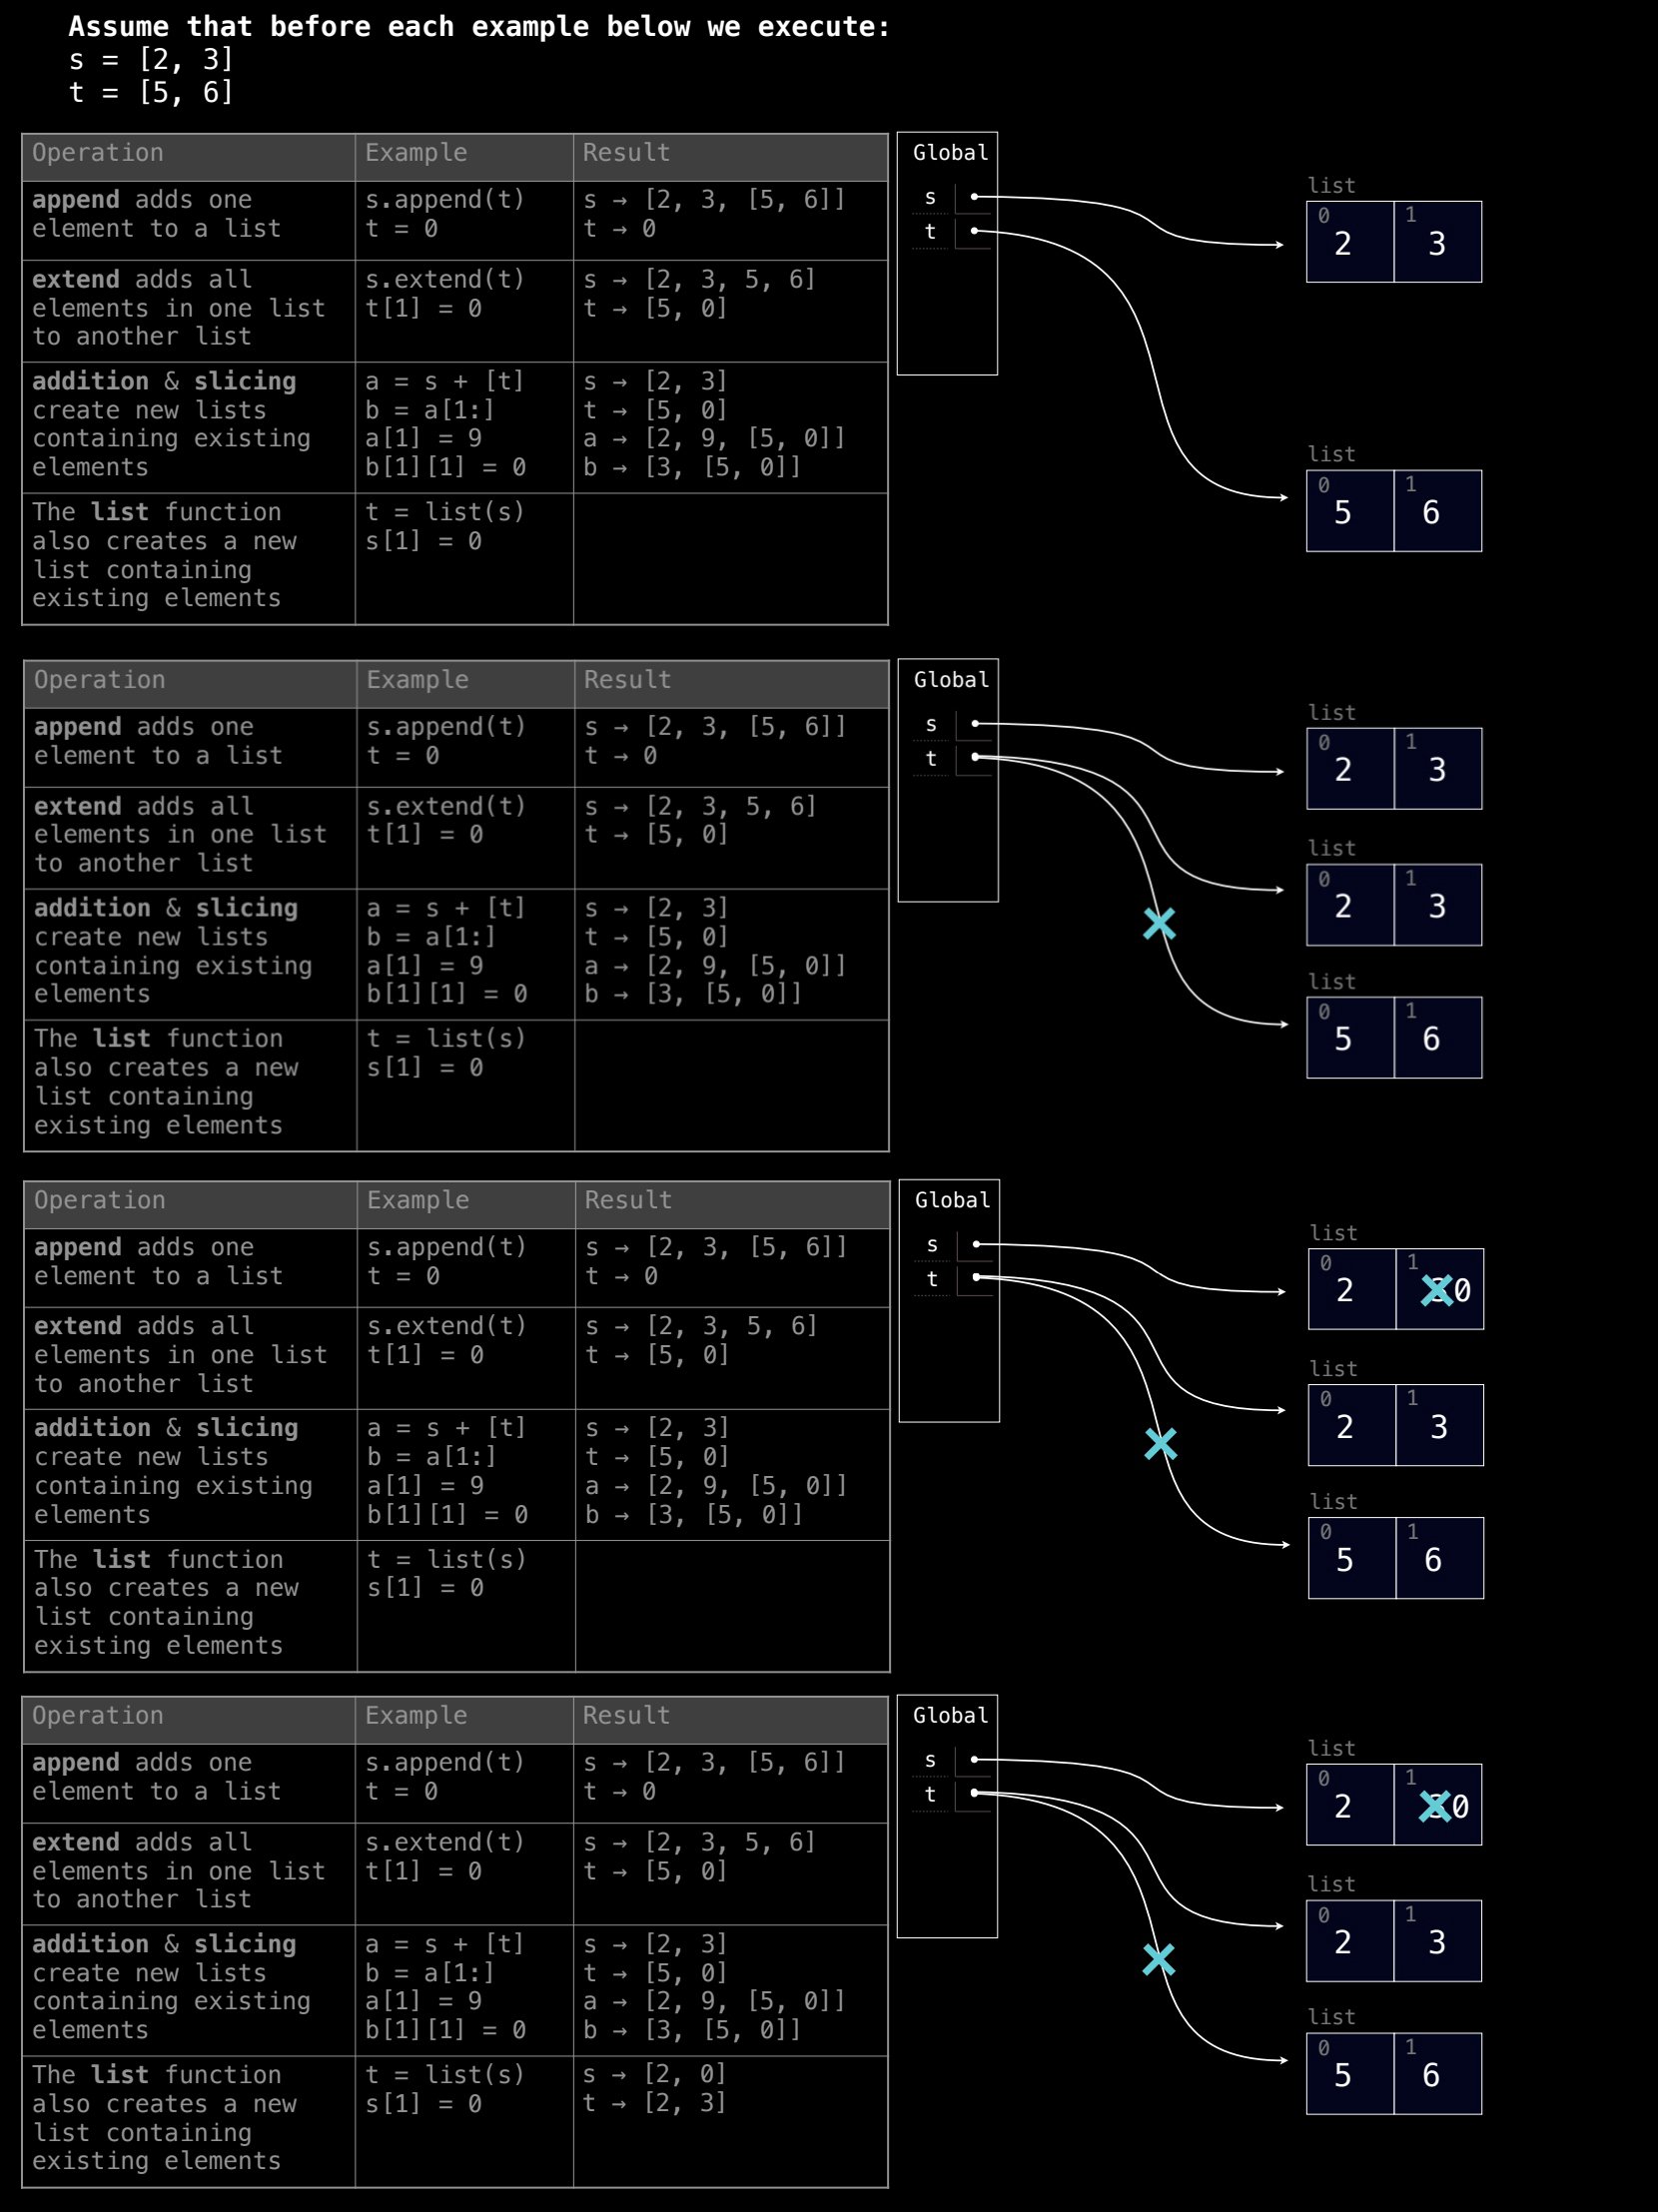Click 'Result' header of the first table

(x=626, y=153)
